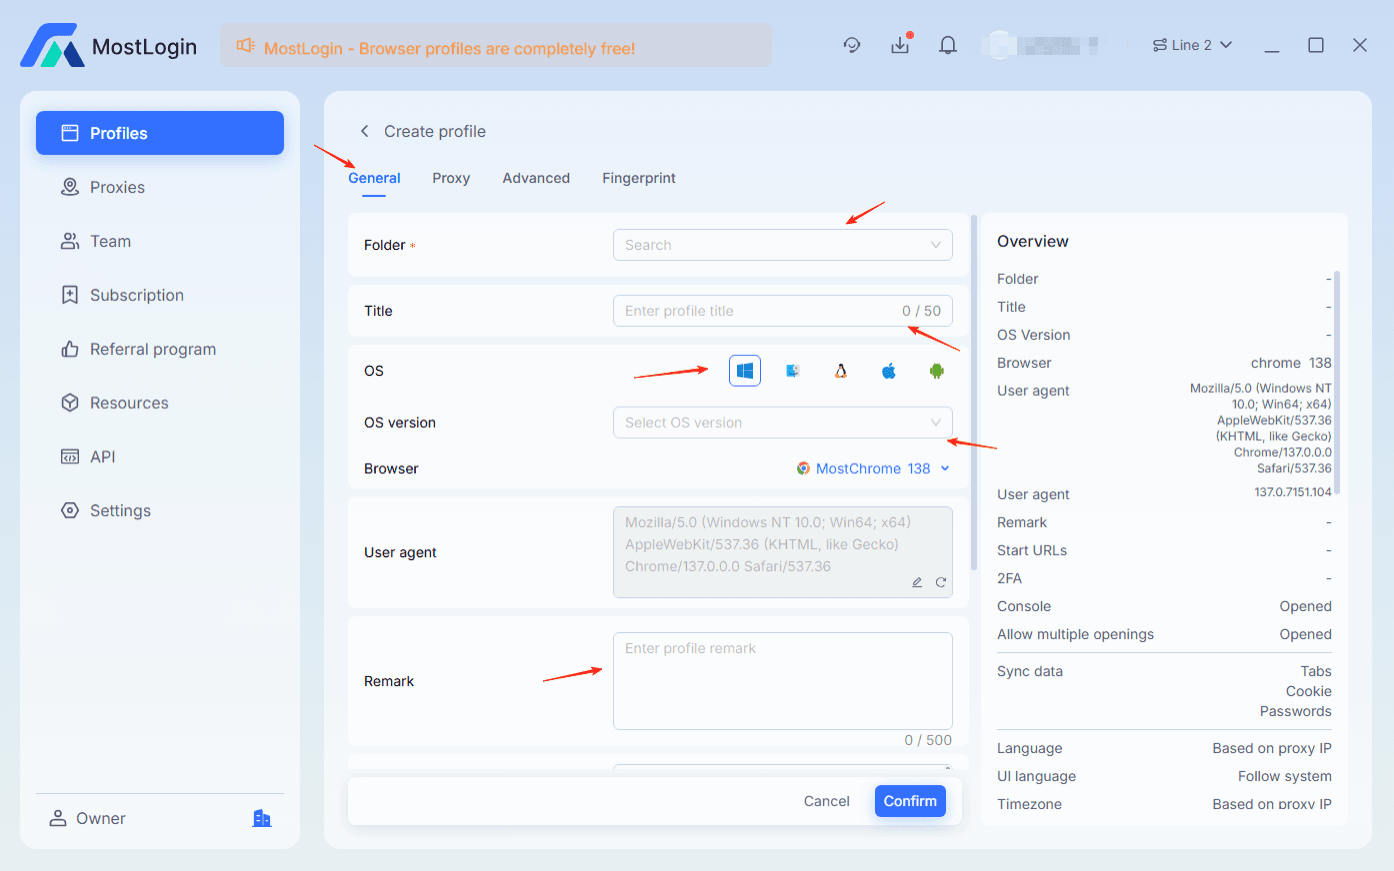Switch to the Fingerprint tab
Image resolution: width=1394 pixels, height=871 pixels.
coord(639,178)
